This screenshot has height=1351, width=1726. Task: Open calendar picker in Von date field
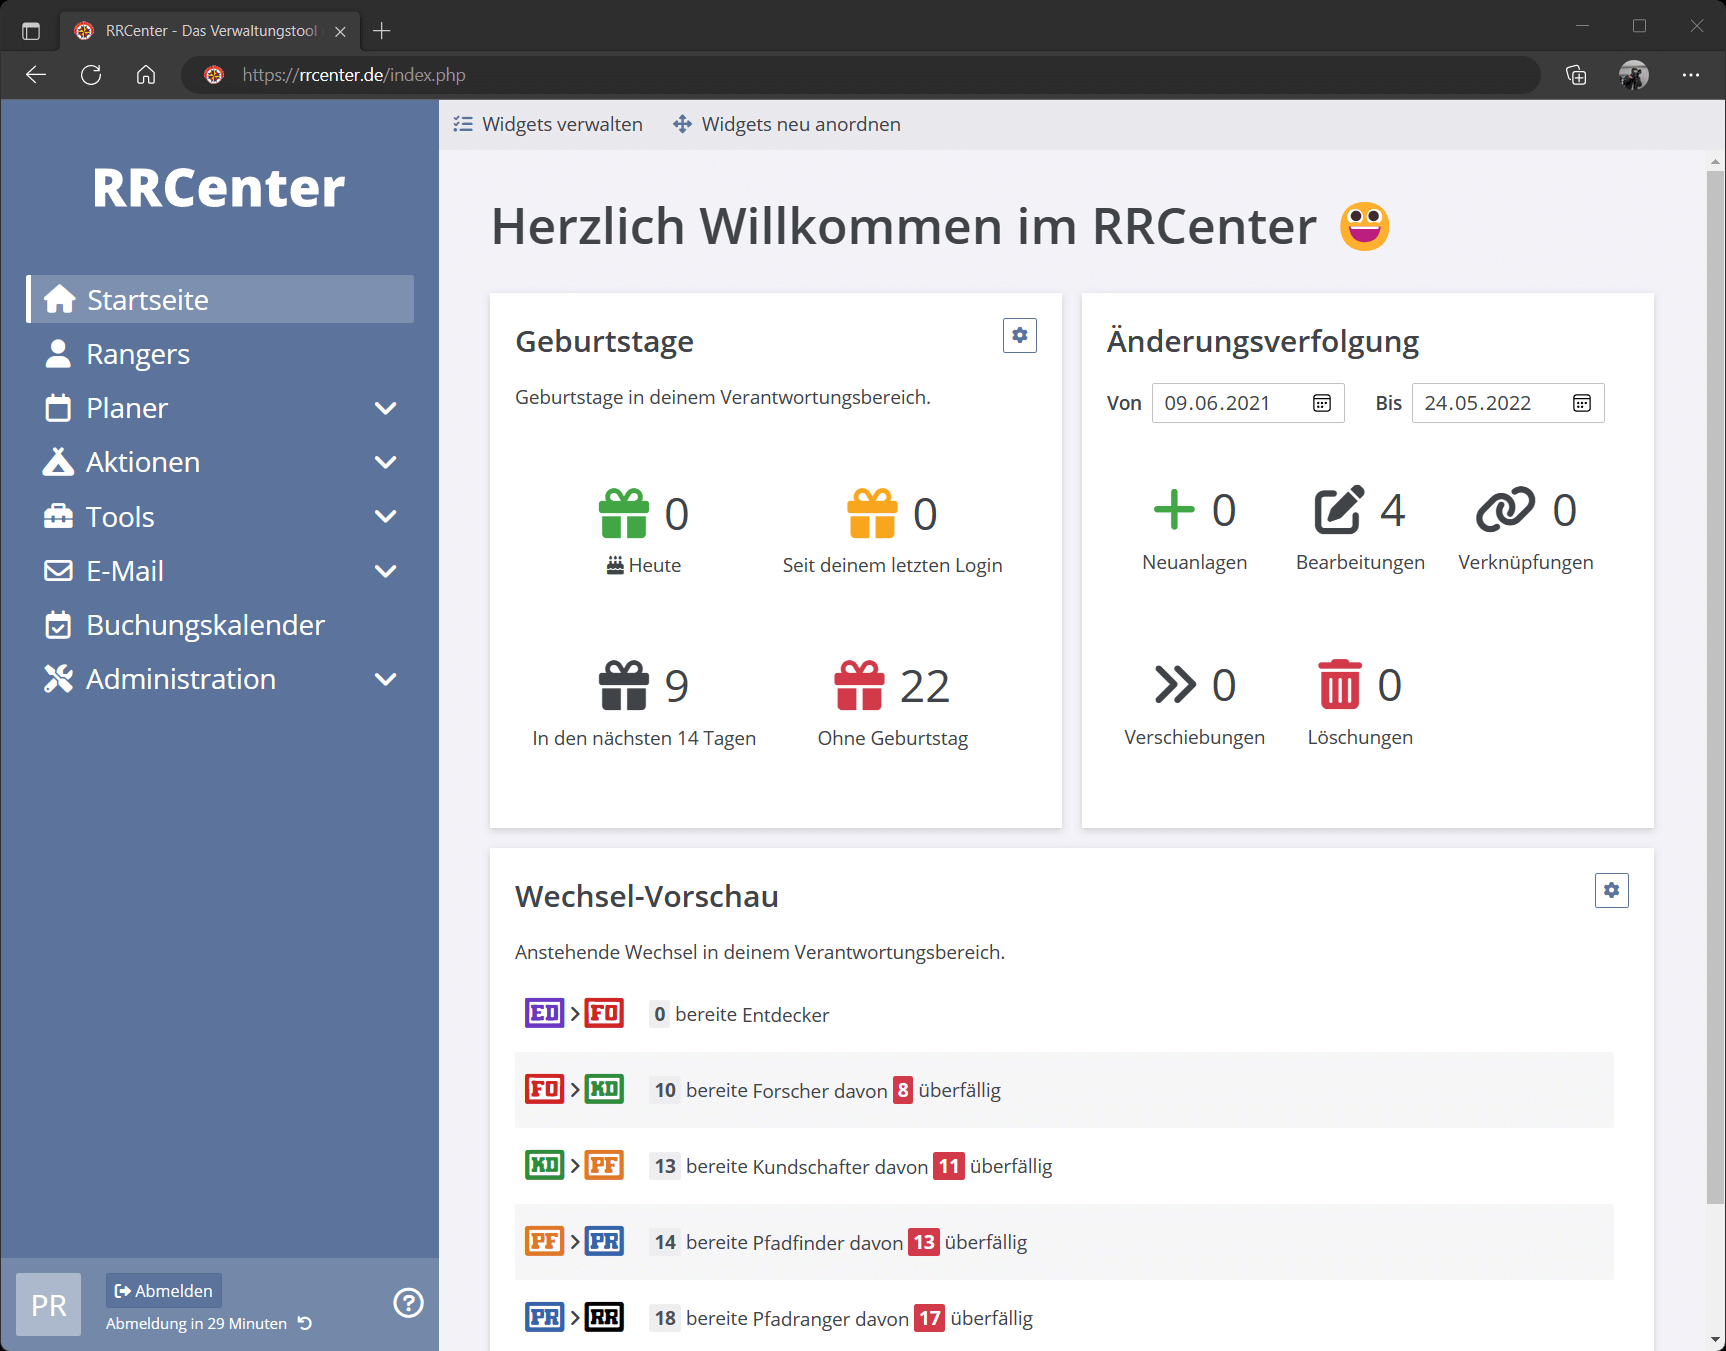pyautogui.click(x=1321, y=403)
